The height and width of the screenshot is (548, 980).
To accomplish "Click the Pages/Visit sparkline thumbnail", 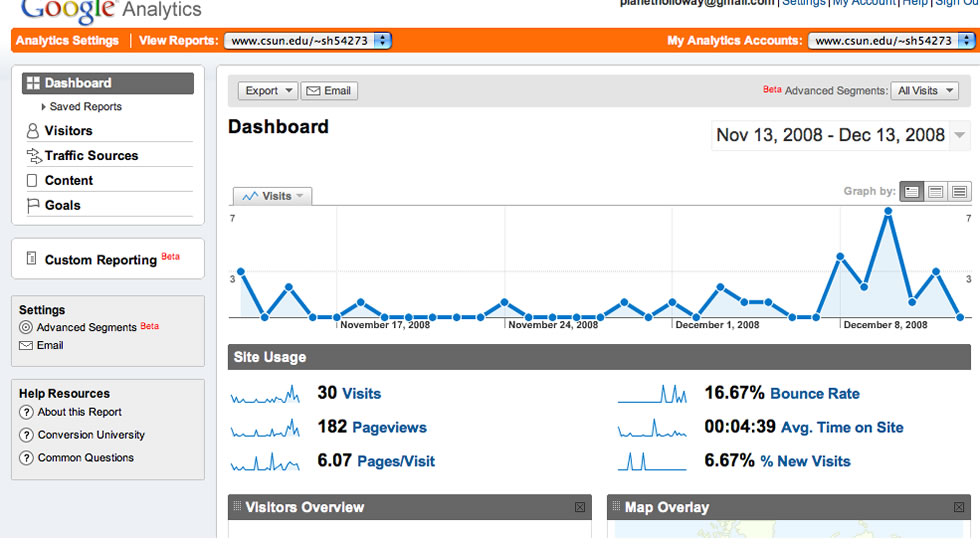I will tap(265, 462).
